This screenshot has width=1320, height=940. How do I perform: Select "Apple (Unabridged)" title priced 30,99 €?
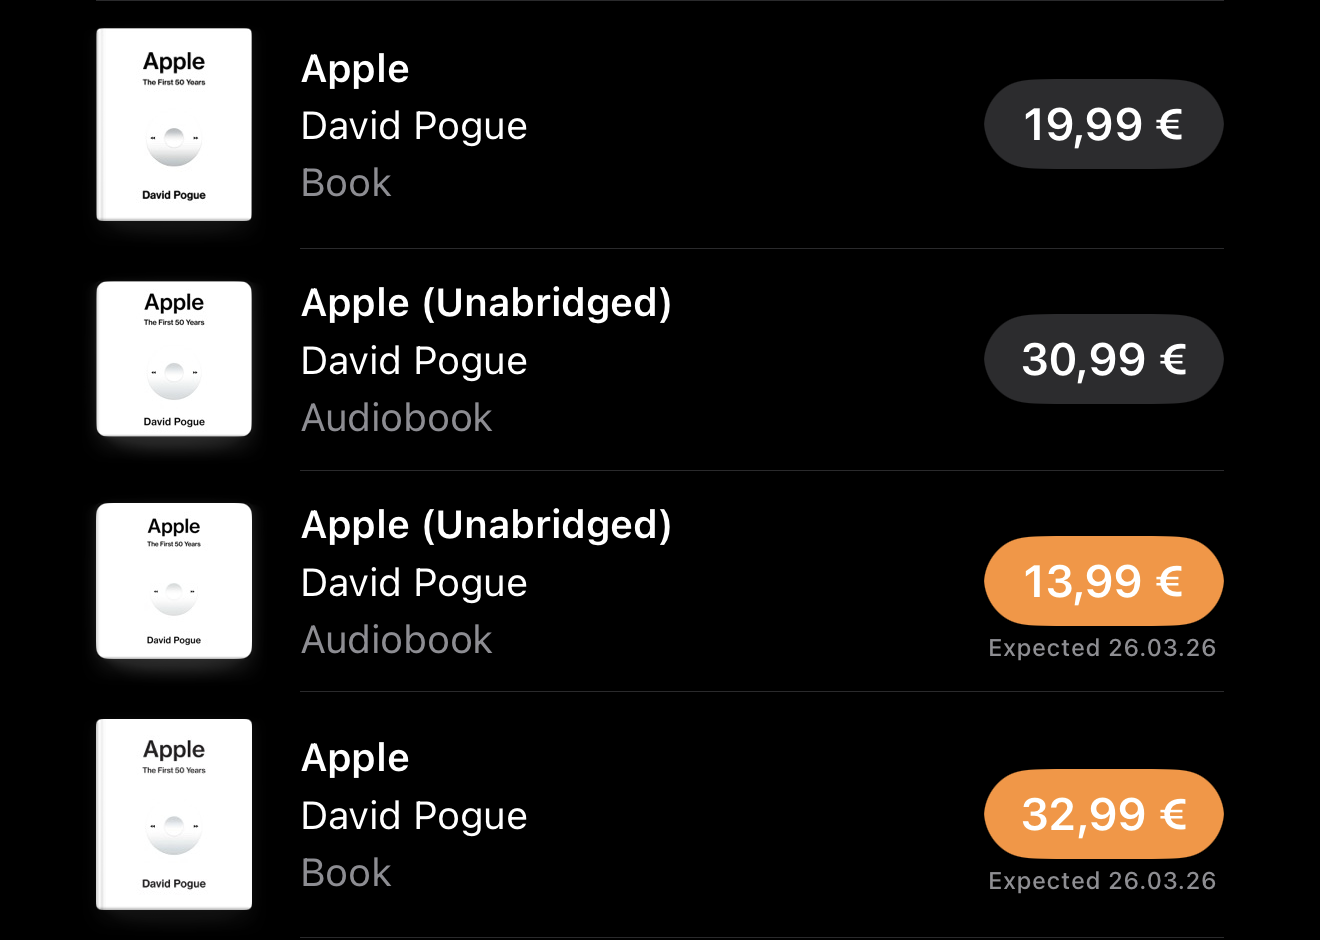(x=486, y=303)
